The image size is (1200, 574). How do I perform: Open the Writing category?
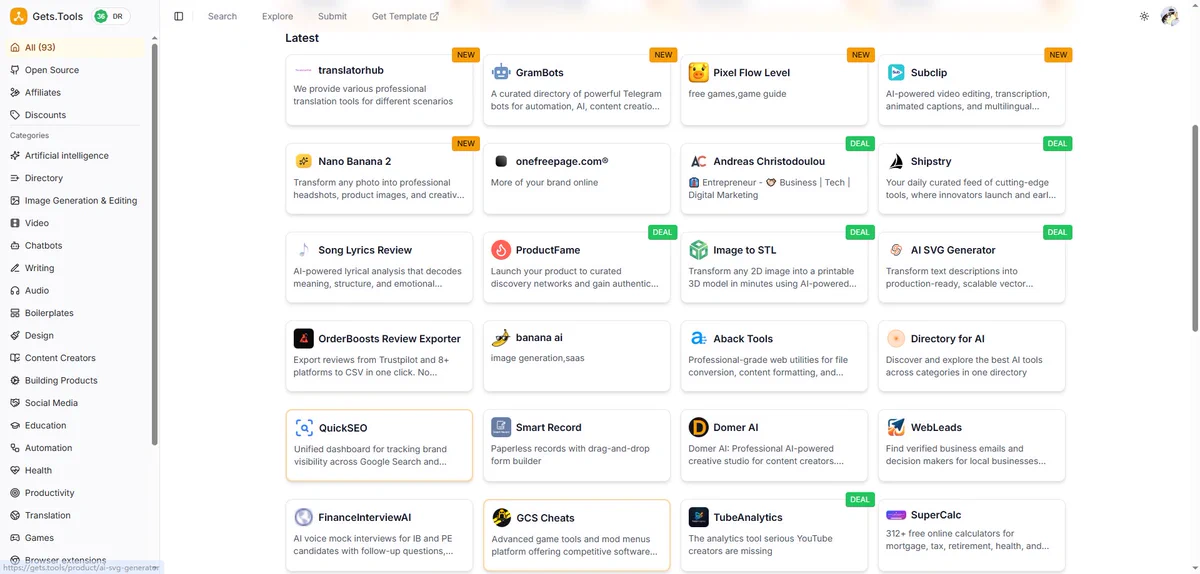point(75,268)
